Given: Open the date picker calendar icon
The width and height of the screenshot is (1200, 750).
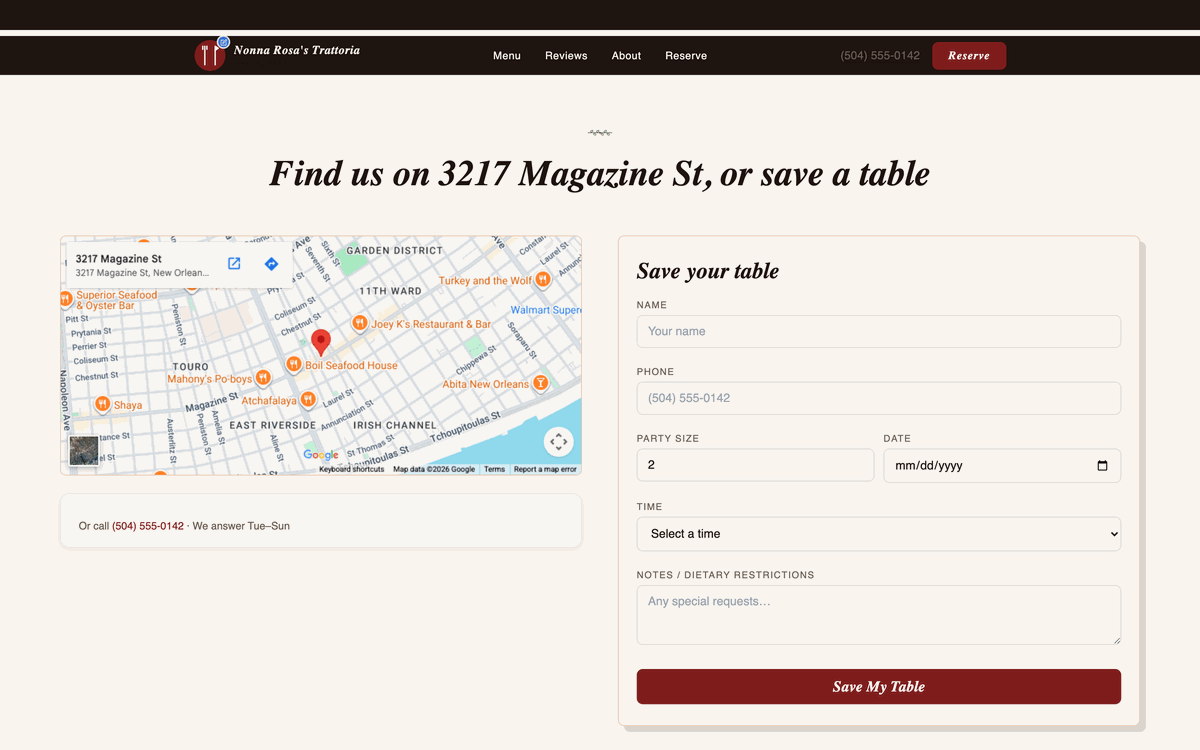Looking at the screenshot, I should (x=1102, y=466).
